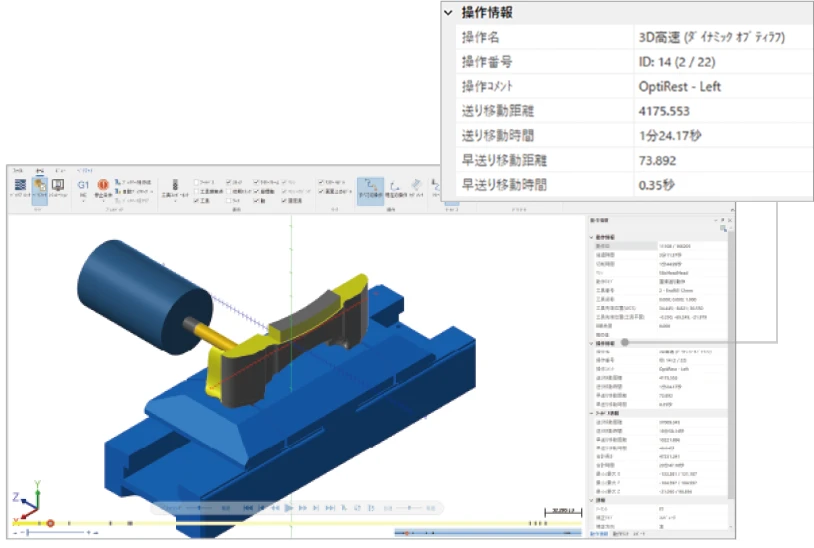Screen dimensions: 814x548
Task: Click the 現在の操作 toolpath icon
Action: click(x=394, y=186)
